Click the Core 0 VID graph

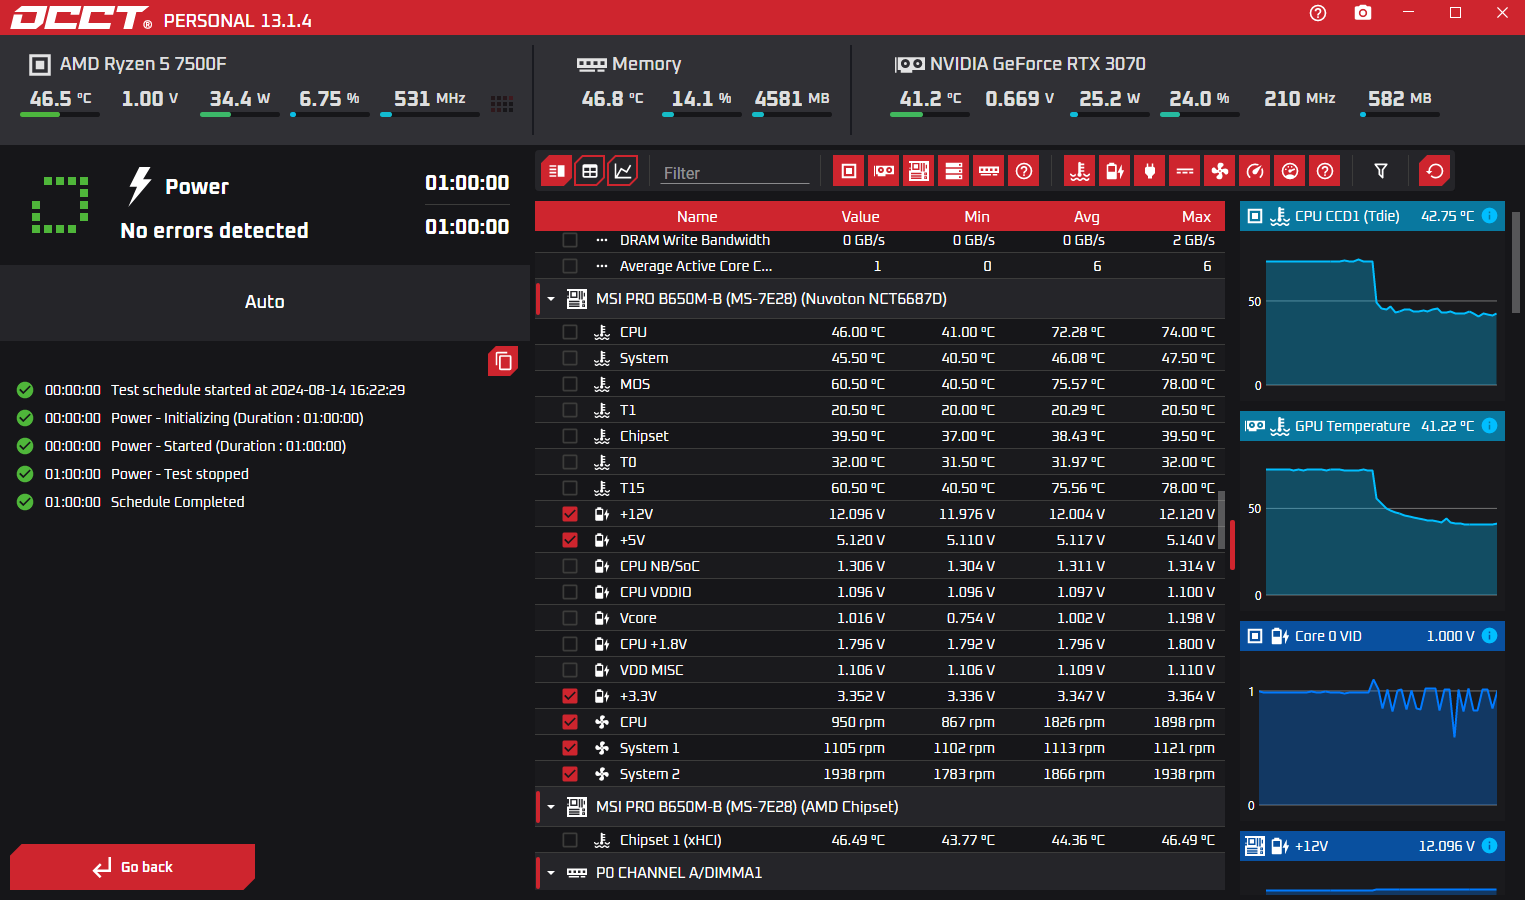click(1376, 740)
